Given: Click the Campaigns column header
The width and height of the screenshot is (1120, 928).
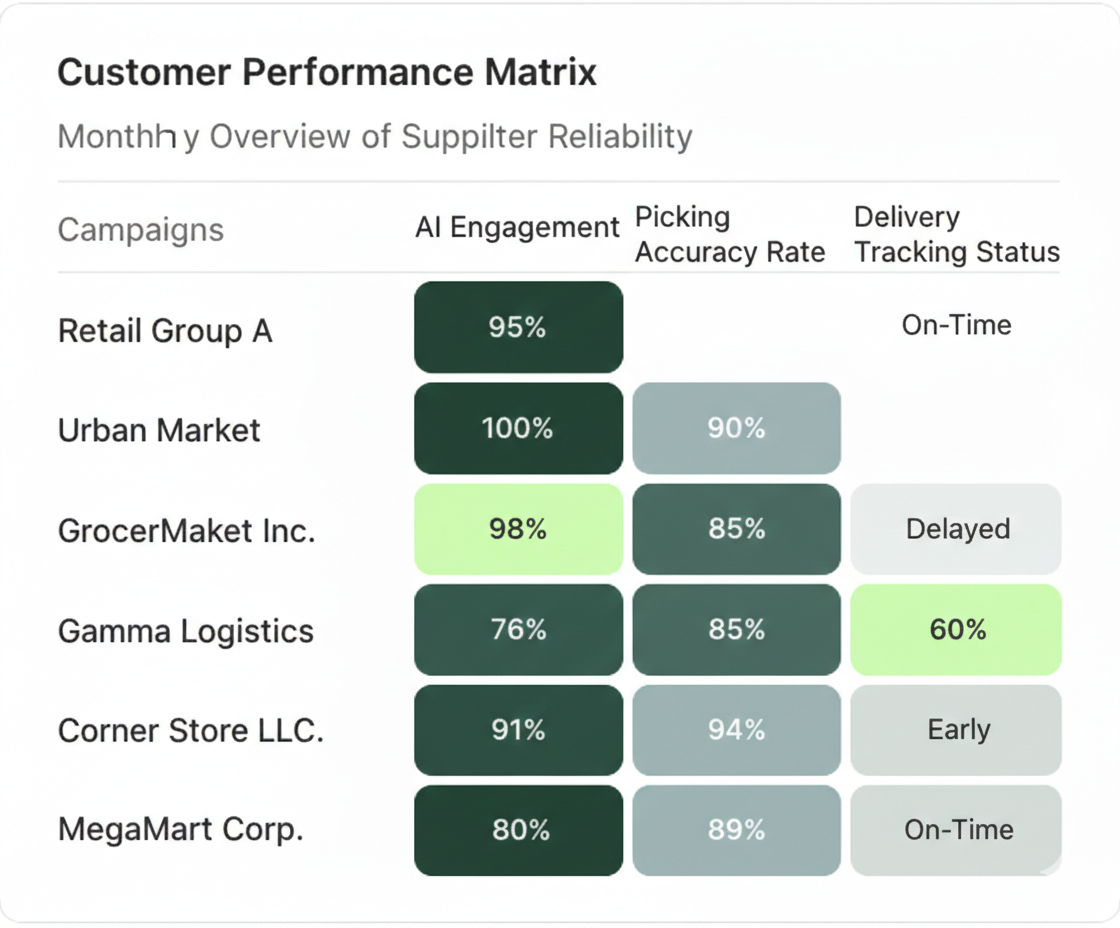Looking at the screenshot, I should 140,230.
